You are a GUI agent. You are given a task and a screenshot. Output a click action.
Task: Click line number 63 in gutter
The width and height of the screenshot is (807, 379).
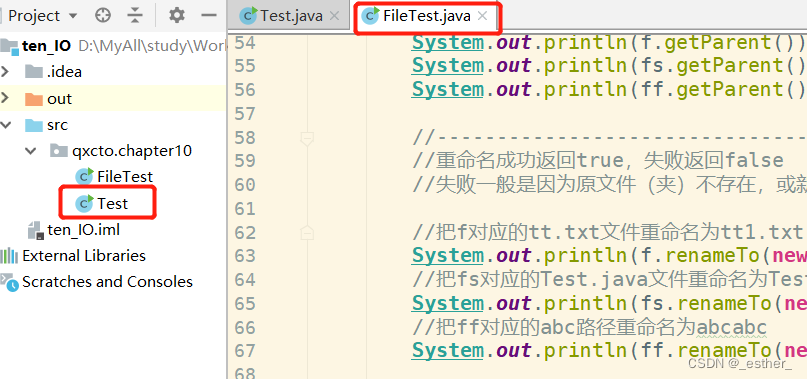click(245, 256)
